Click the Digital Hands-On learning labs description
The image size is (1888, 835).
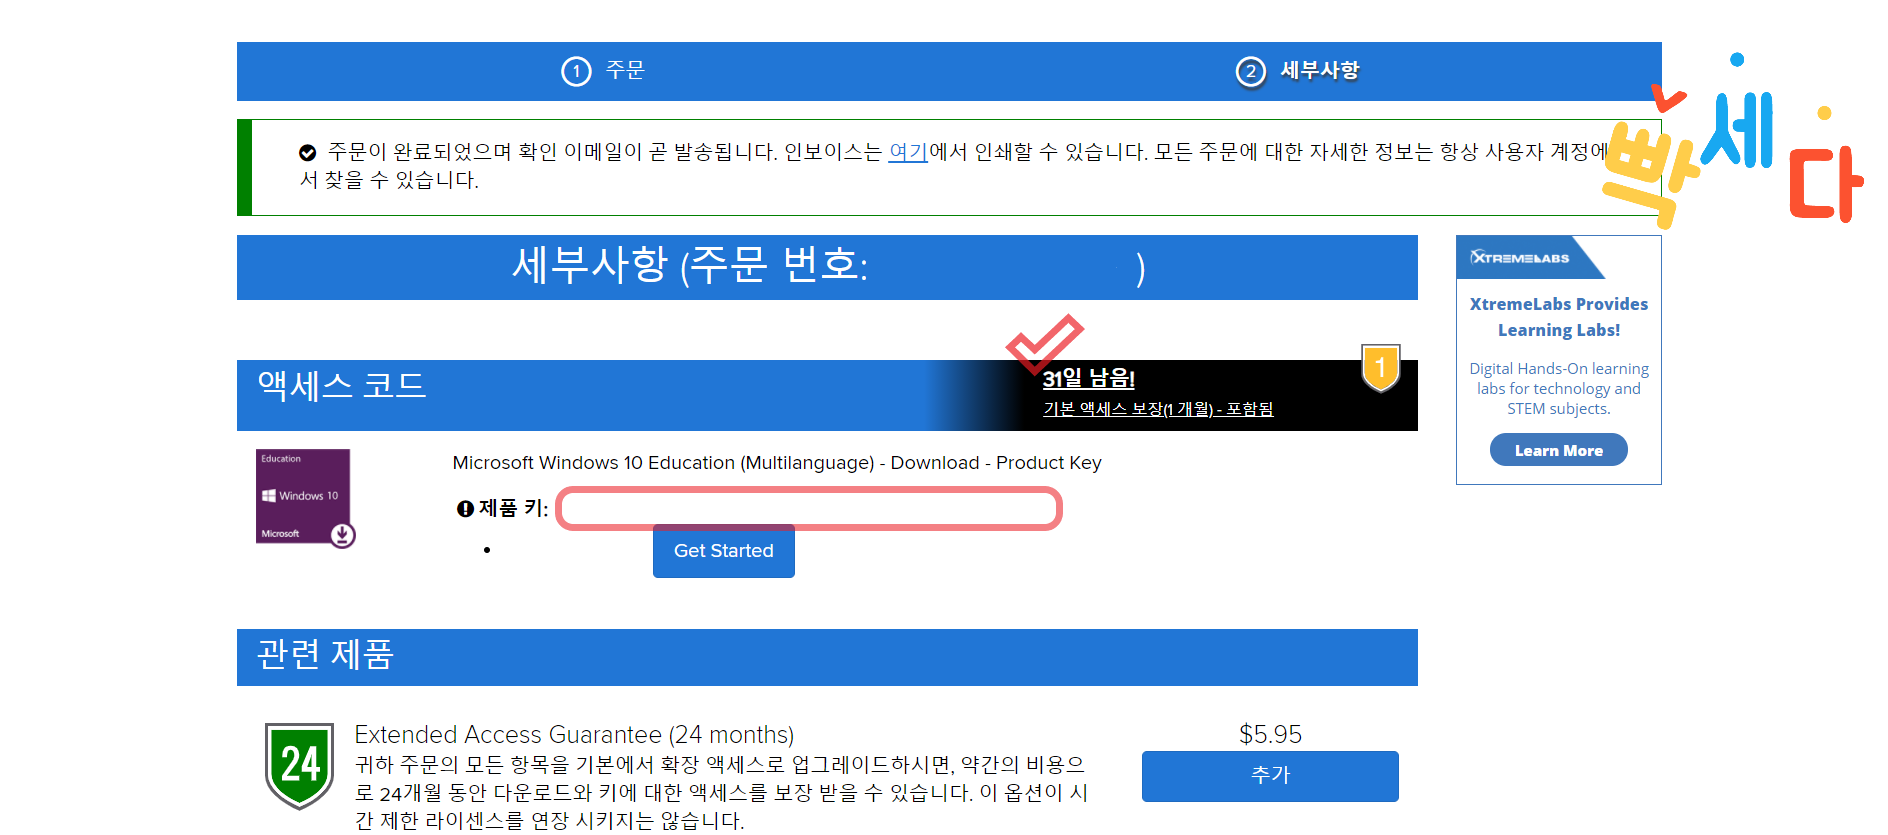pyautogui.click(x=1558, y=389)
